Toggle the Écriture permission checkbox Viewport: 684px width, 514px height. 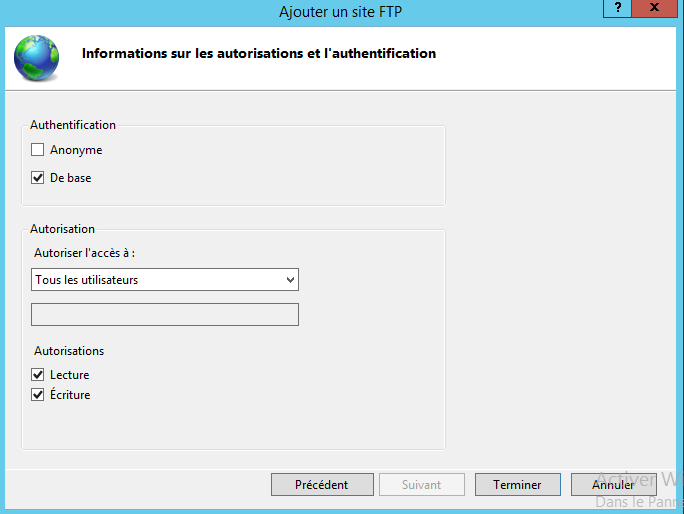coord(38,394)
